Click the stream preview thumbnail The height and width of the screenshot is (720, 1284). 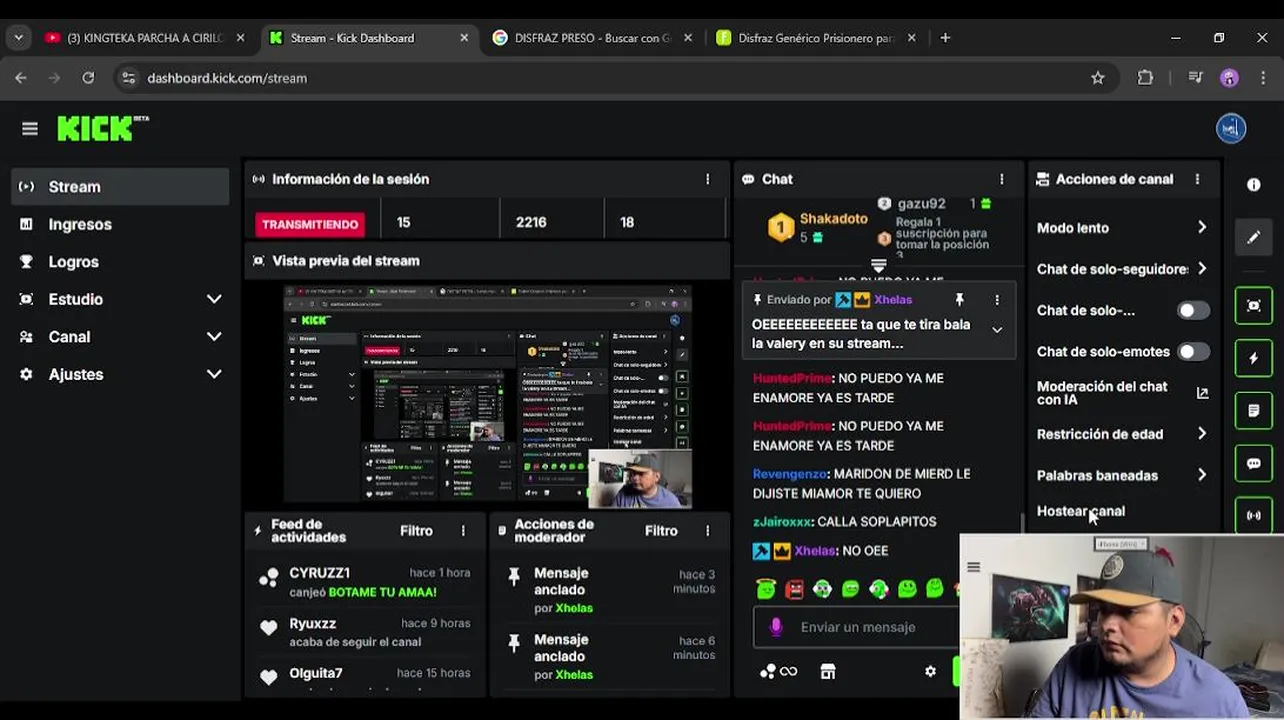487,396
